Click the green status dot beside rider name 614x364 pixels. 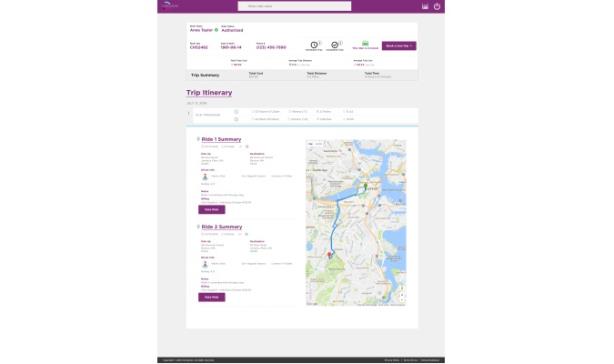216,30
